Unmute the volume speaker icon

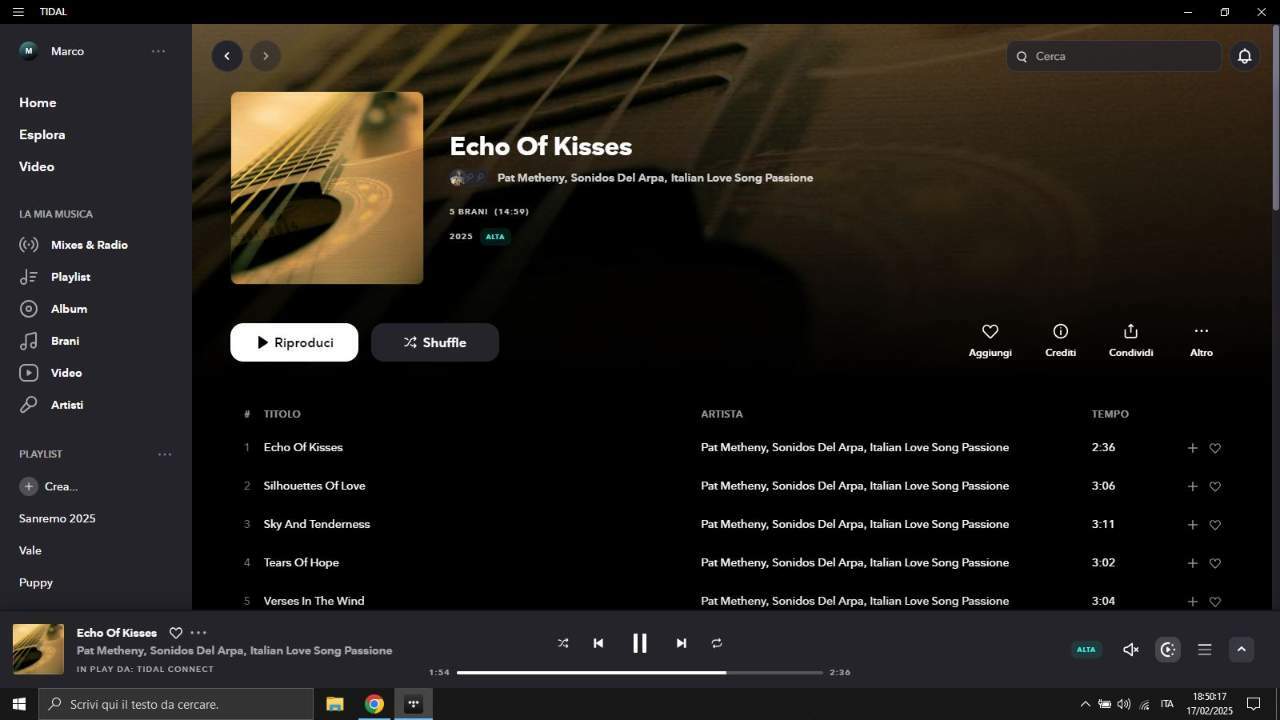tap(1131, 650)
